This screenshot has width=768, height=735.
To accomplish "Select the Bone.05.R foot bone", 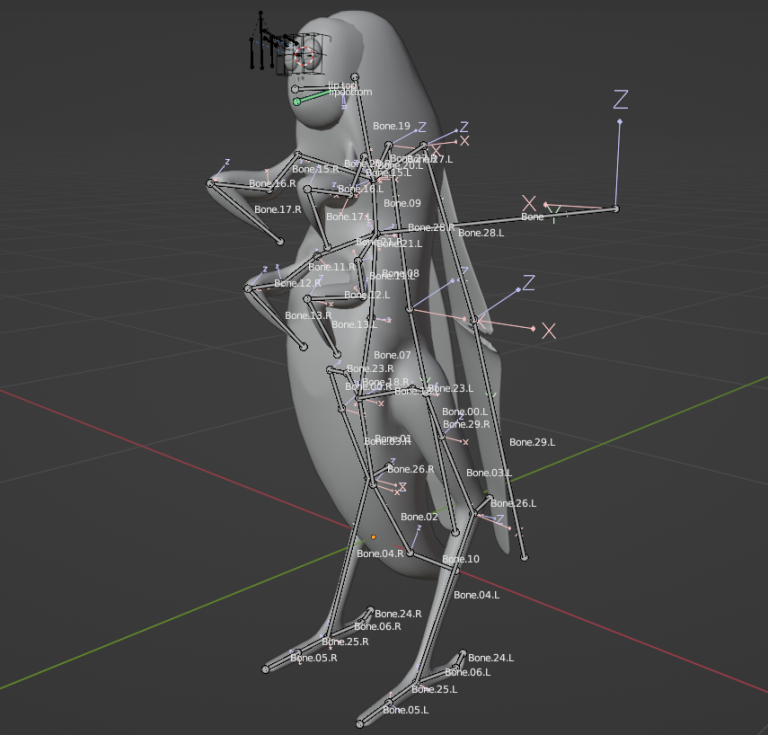I will pyautogui.click(x=313, y=658).
